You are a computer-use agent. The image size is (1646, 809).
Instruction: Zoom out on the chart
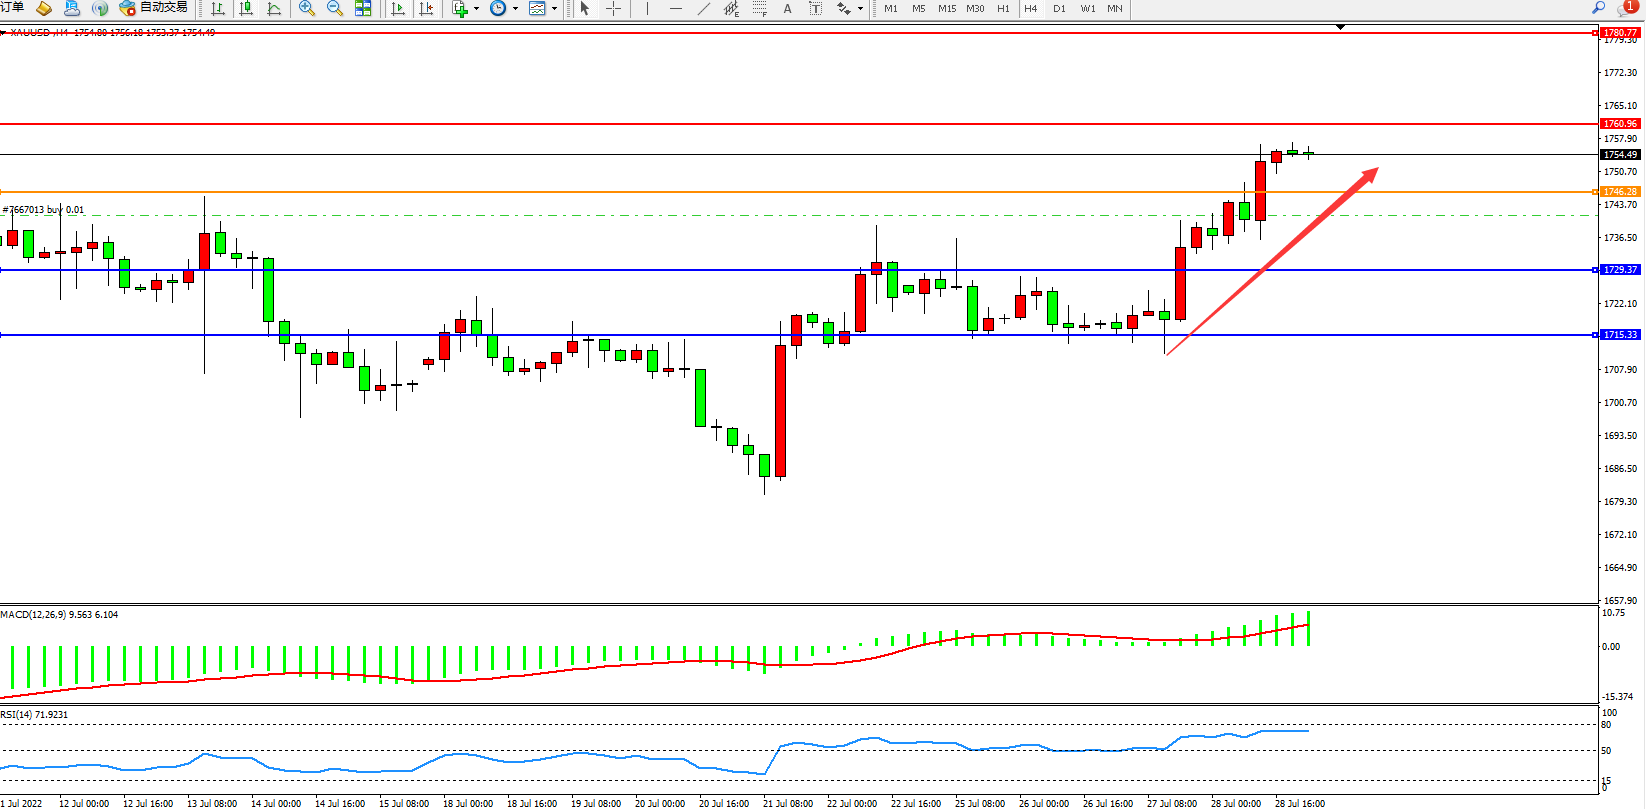click(x=335, y=8)
